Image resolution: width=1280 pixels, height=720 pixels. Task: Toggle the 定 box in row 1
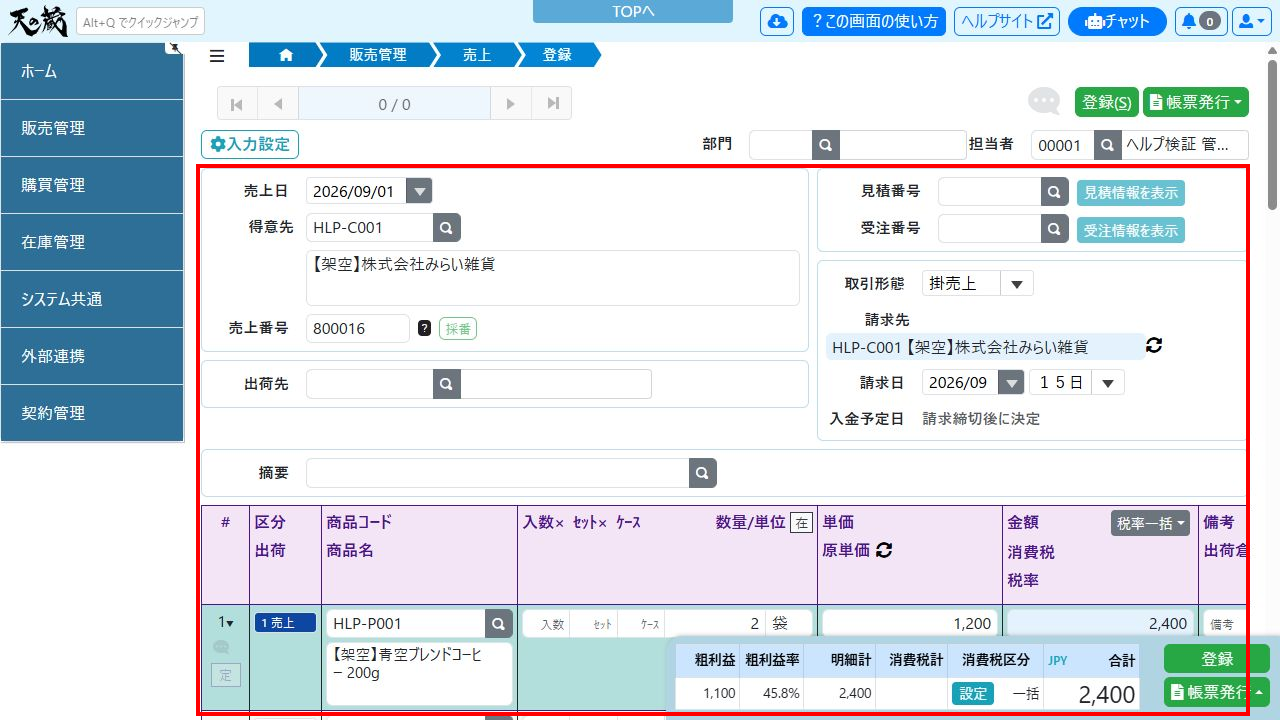(225, 676)
